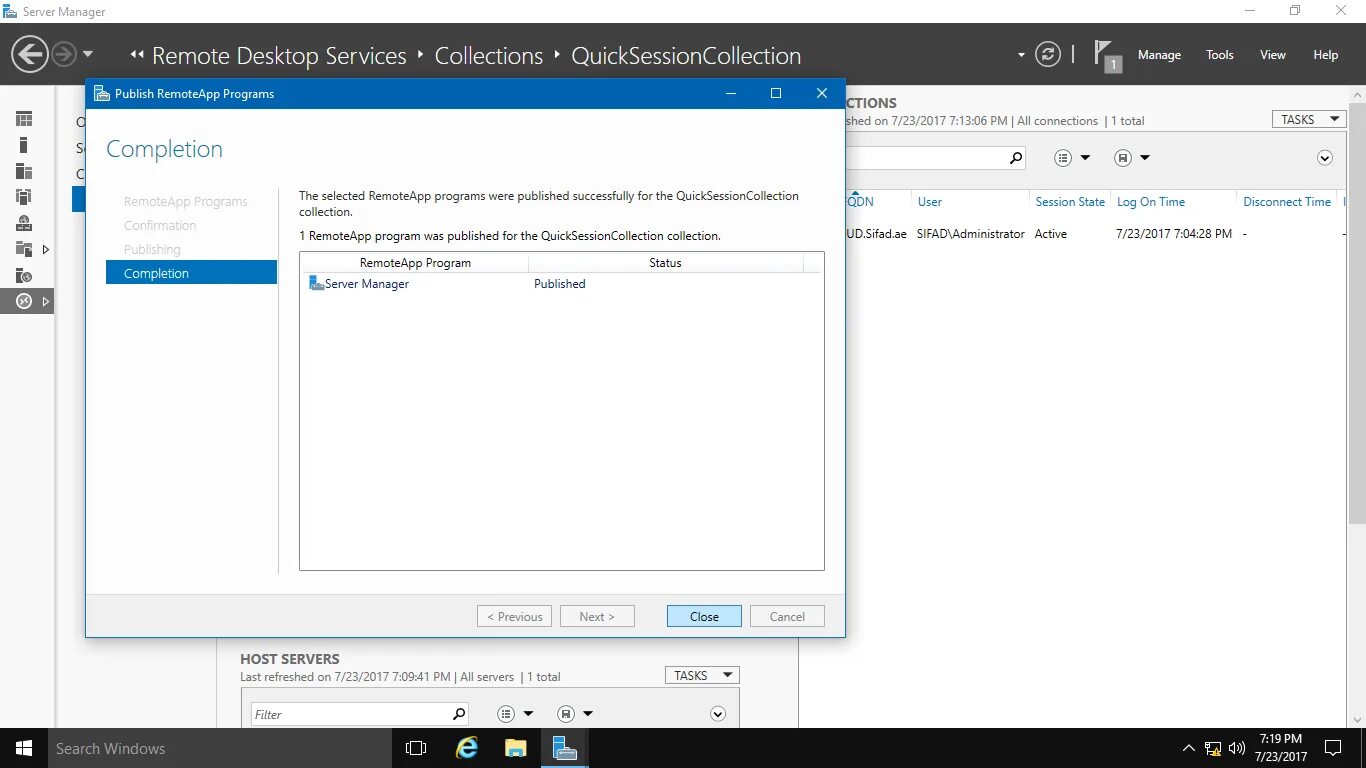
Task: Open the IIS role icon in the sidebar
Action: pyautogui.click(x=24, y=275)
